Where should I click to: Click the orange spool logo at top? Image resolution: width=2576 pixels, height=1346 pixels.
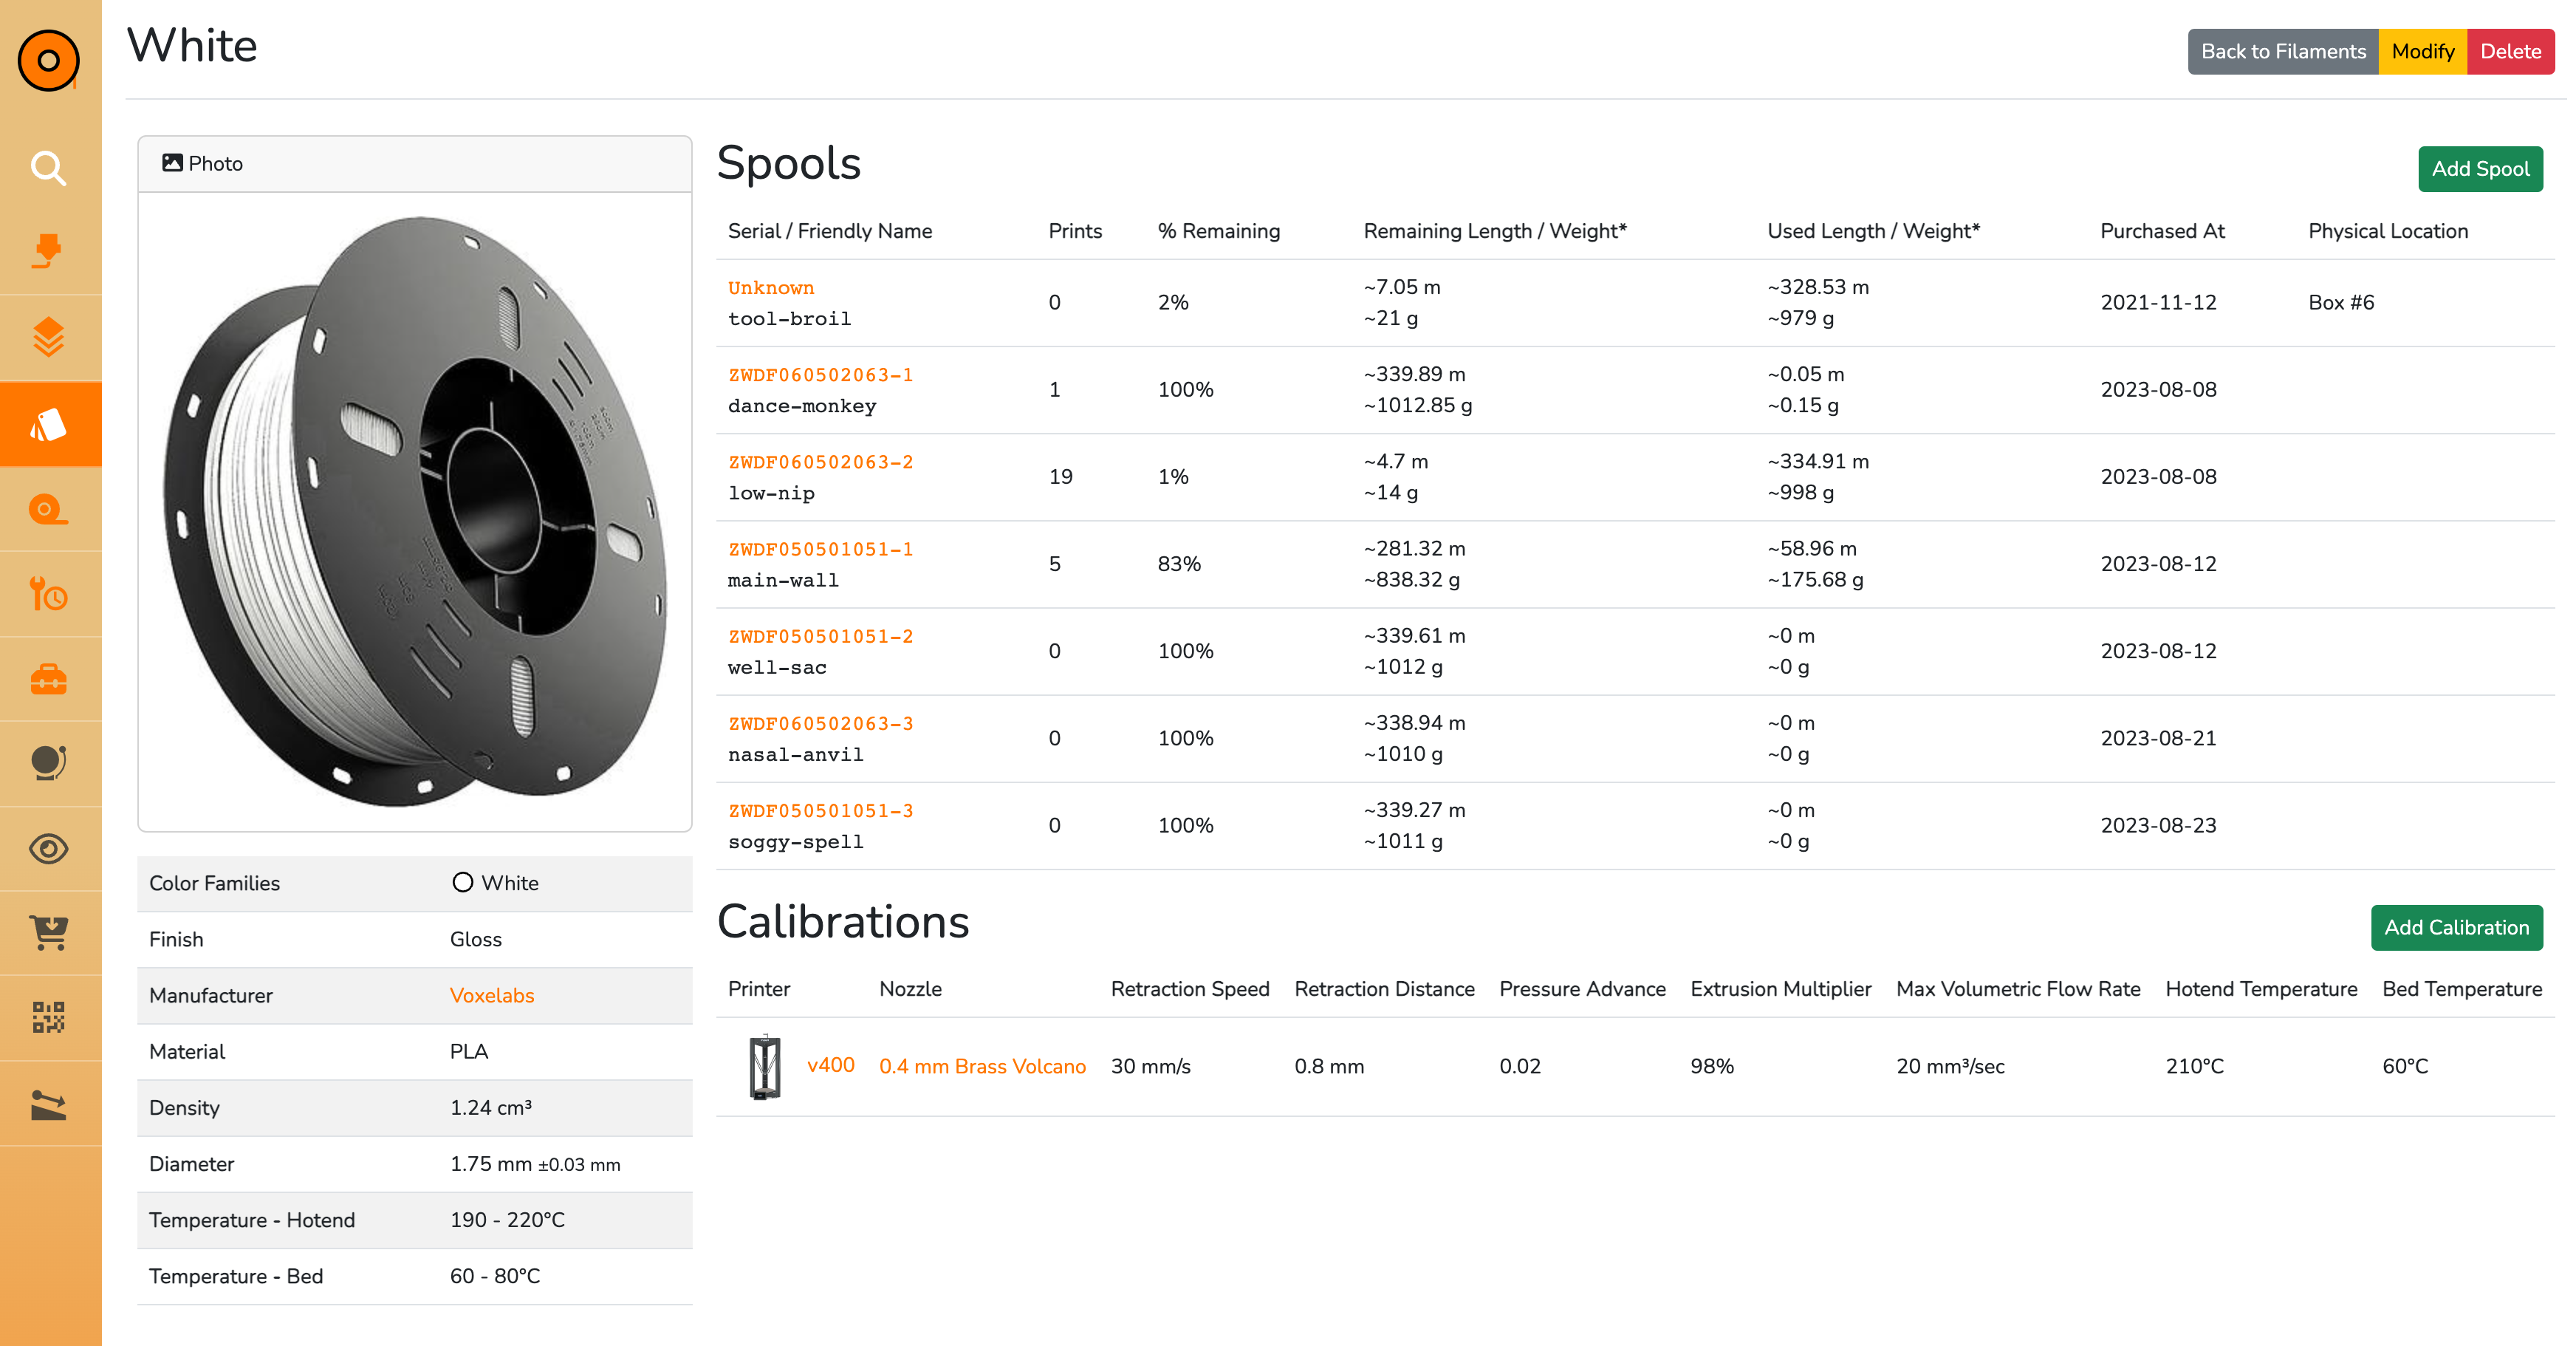[48, 60]
